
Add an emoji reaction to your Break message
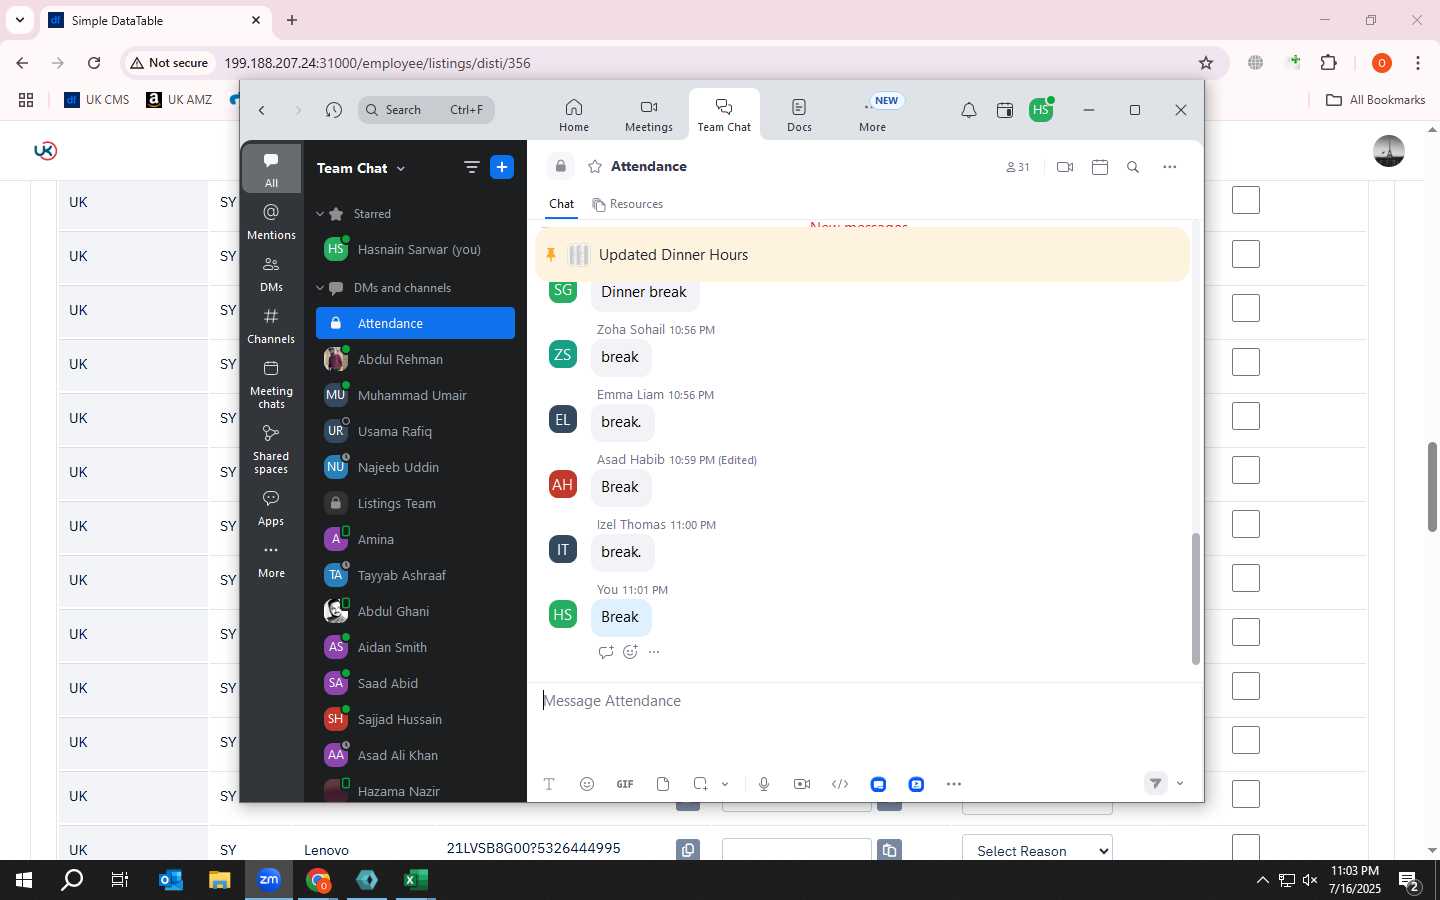(x=630, y=652)
